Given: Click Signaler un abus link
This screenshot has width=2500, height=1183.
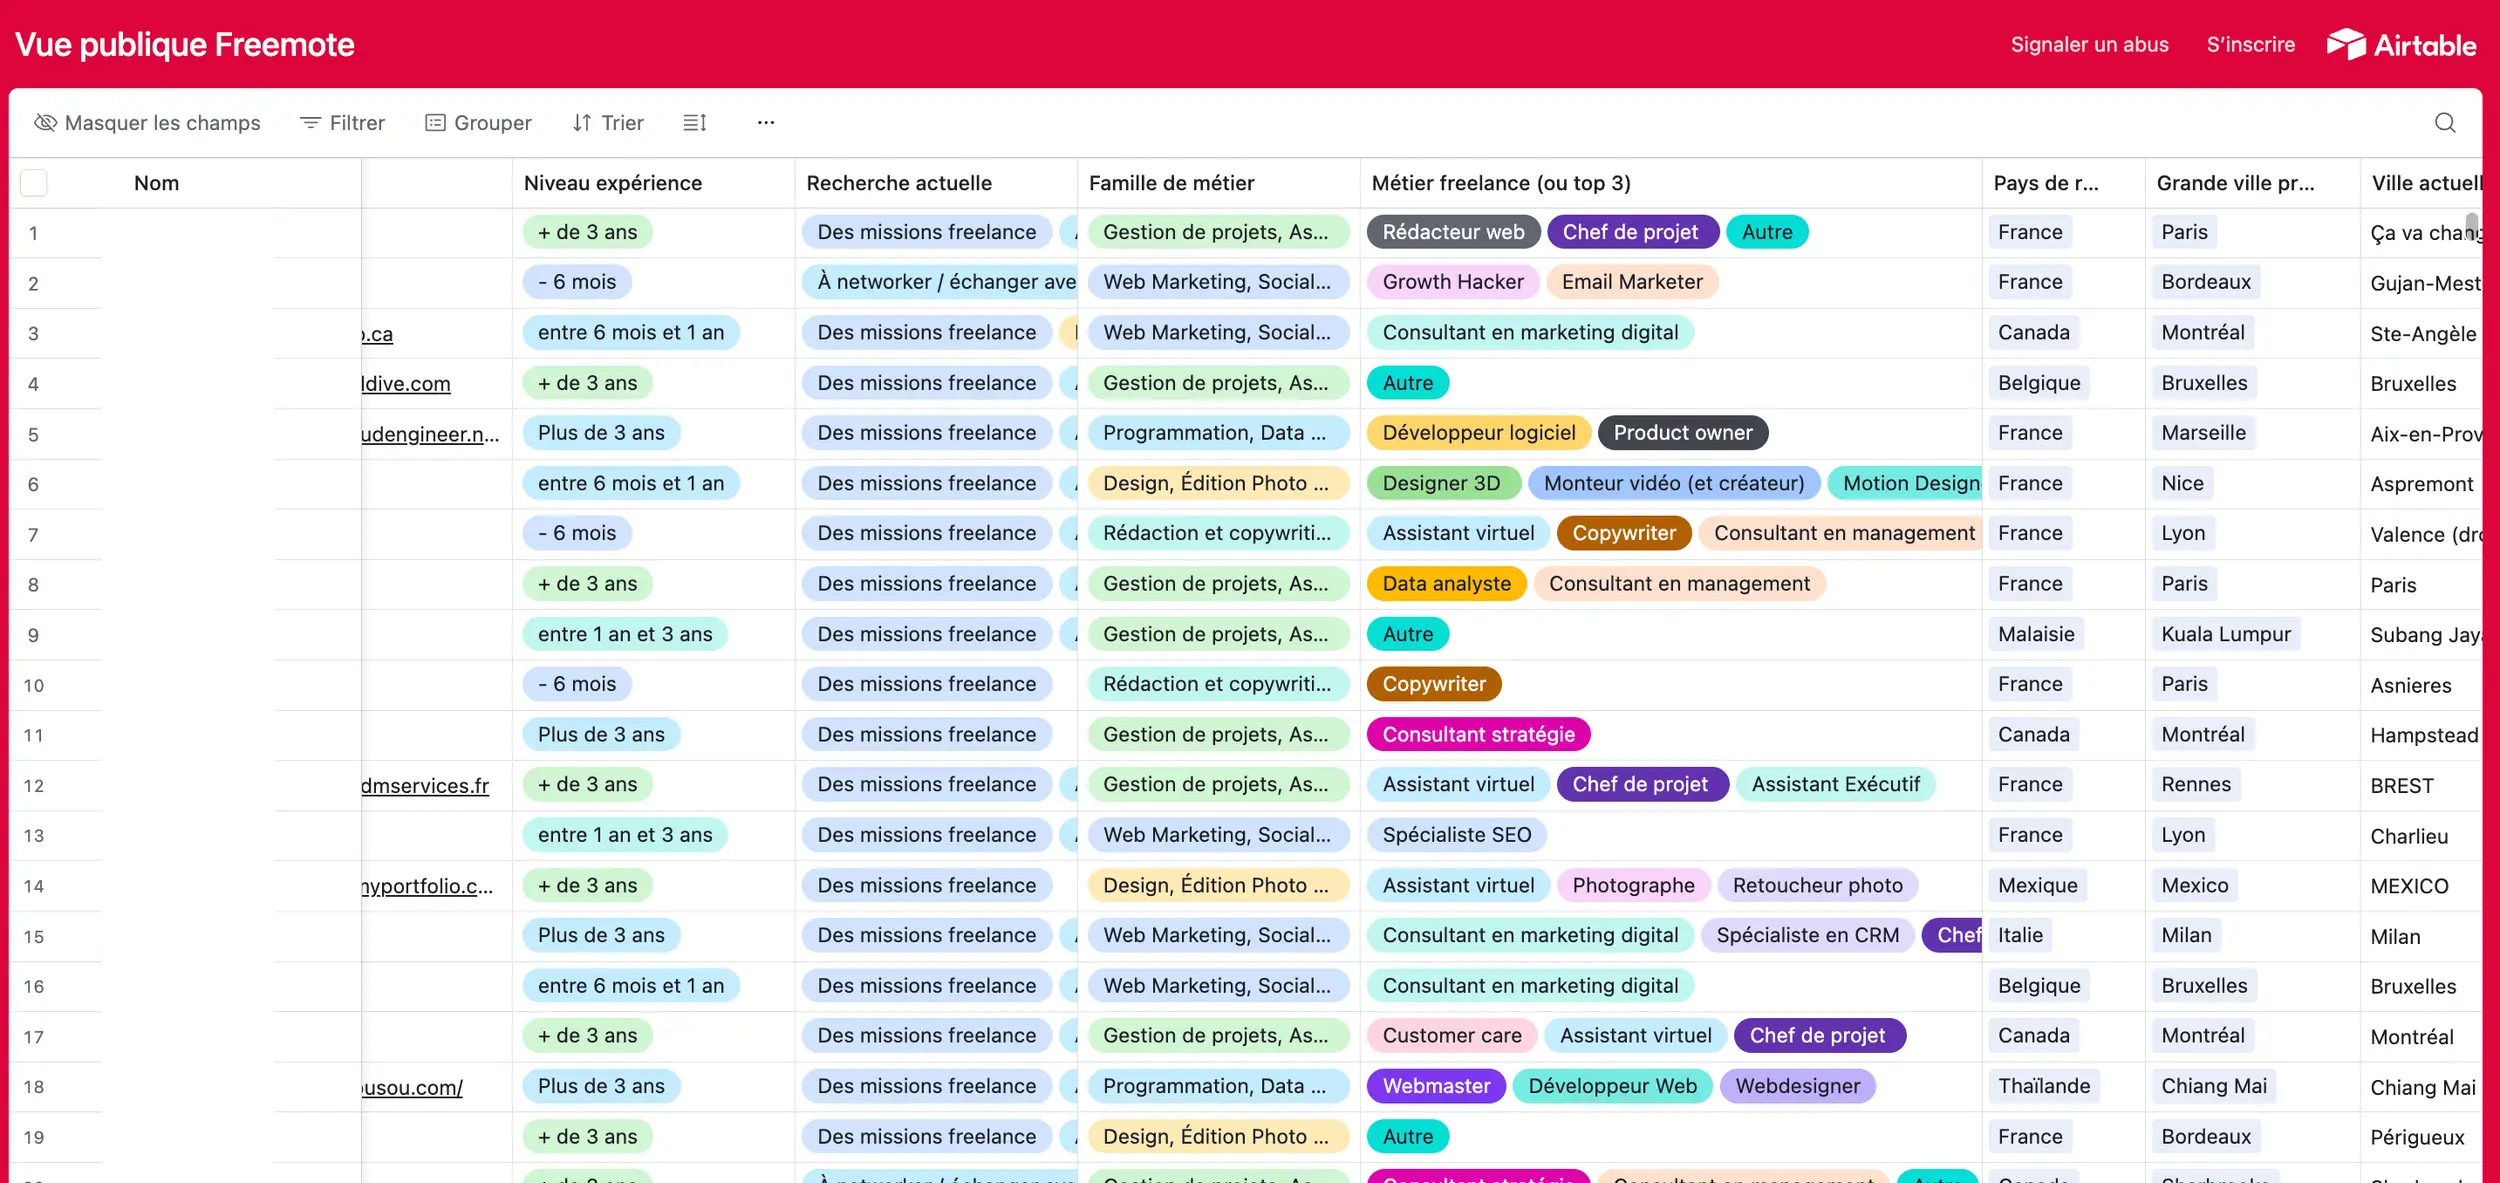Looking at the screenshot, I should click(2089, 45).
